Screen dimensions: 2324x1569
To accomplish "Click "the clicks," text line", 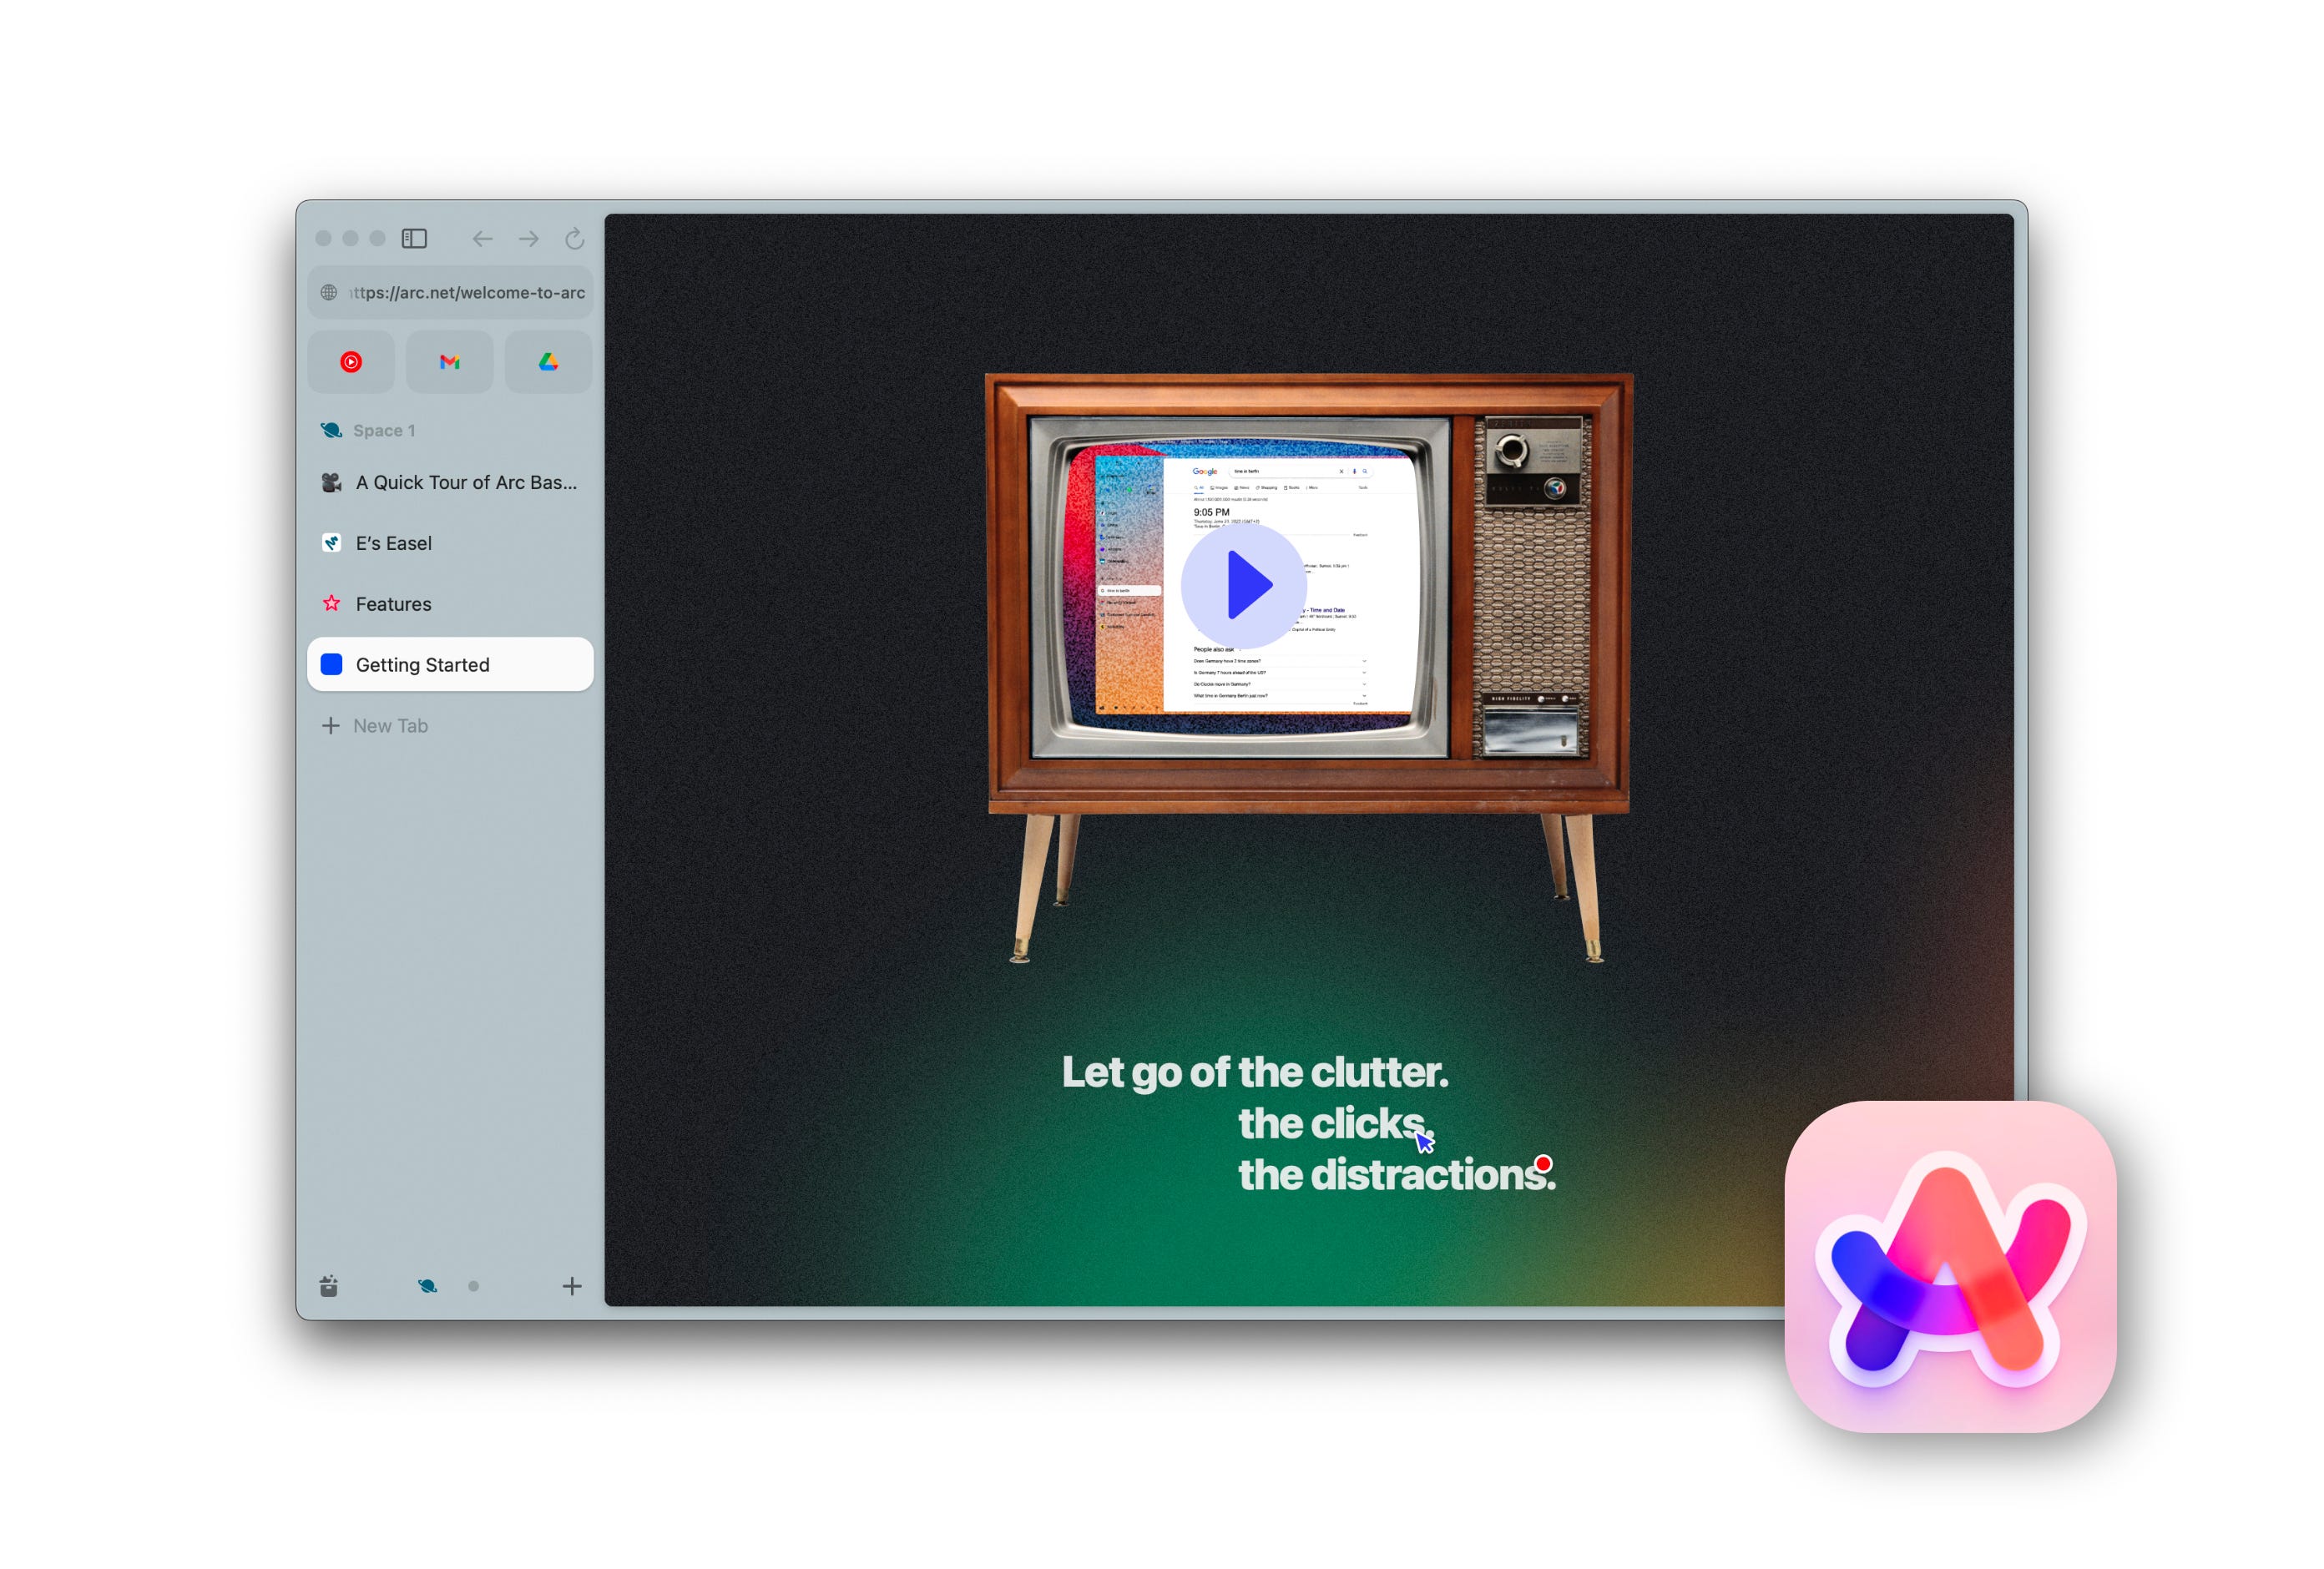I will pos(1335,1123).
